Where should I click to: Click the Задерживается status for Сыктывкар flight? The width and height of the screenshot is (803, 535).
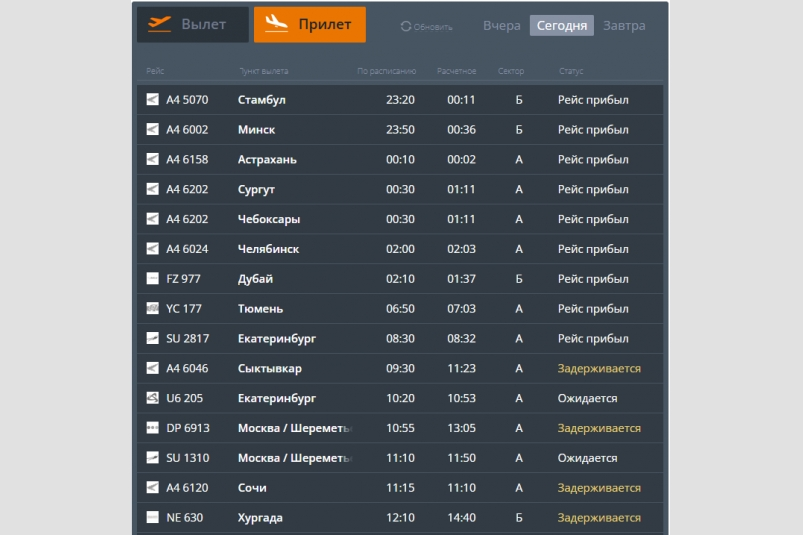pyautogui.click(x=599, y=369)
